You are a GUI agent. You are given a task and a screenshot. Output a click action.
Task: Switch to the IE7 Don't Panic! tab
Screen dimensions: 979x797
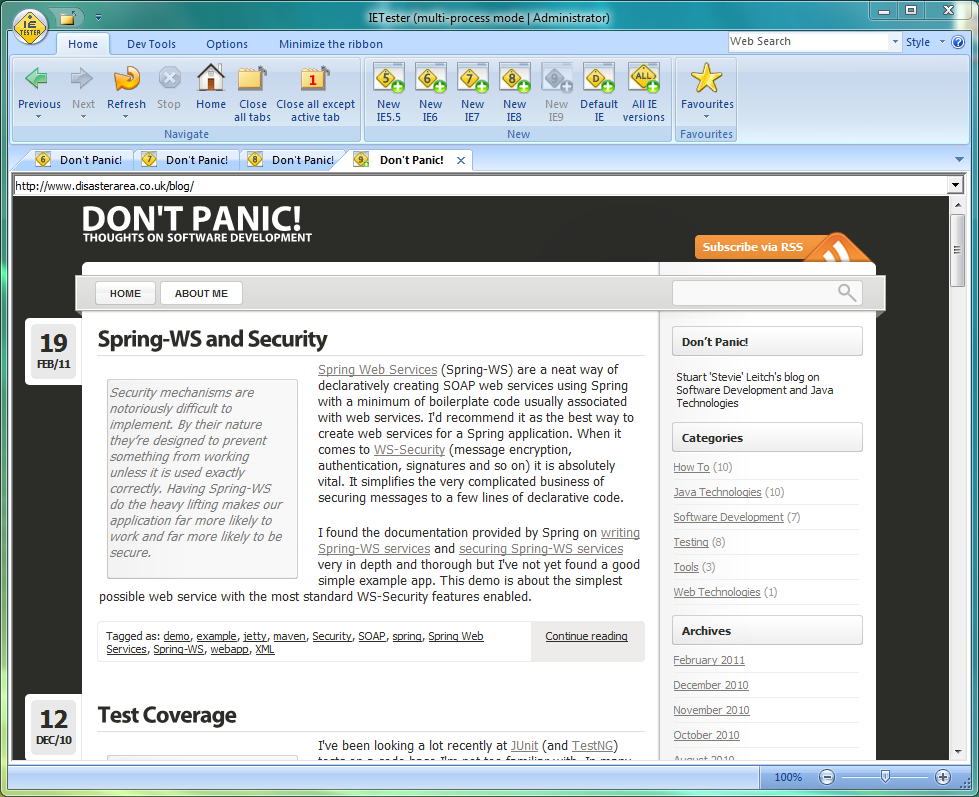click(x=185, y=160)
